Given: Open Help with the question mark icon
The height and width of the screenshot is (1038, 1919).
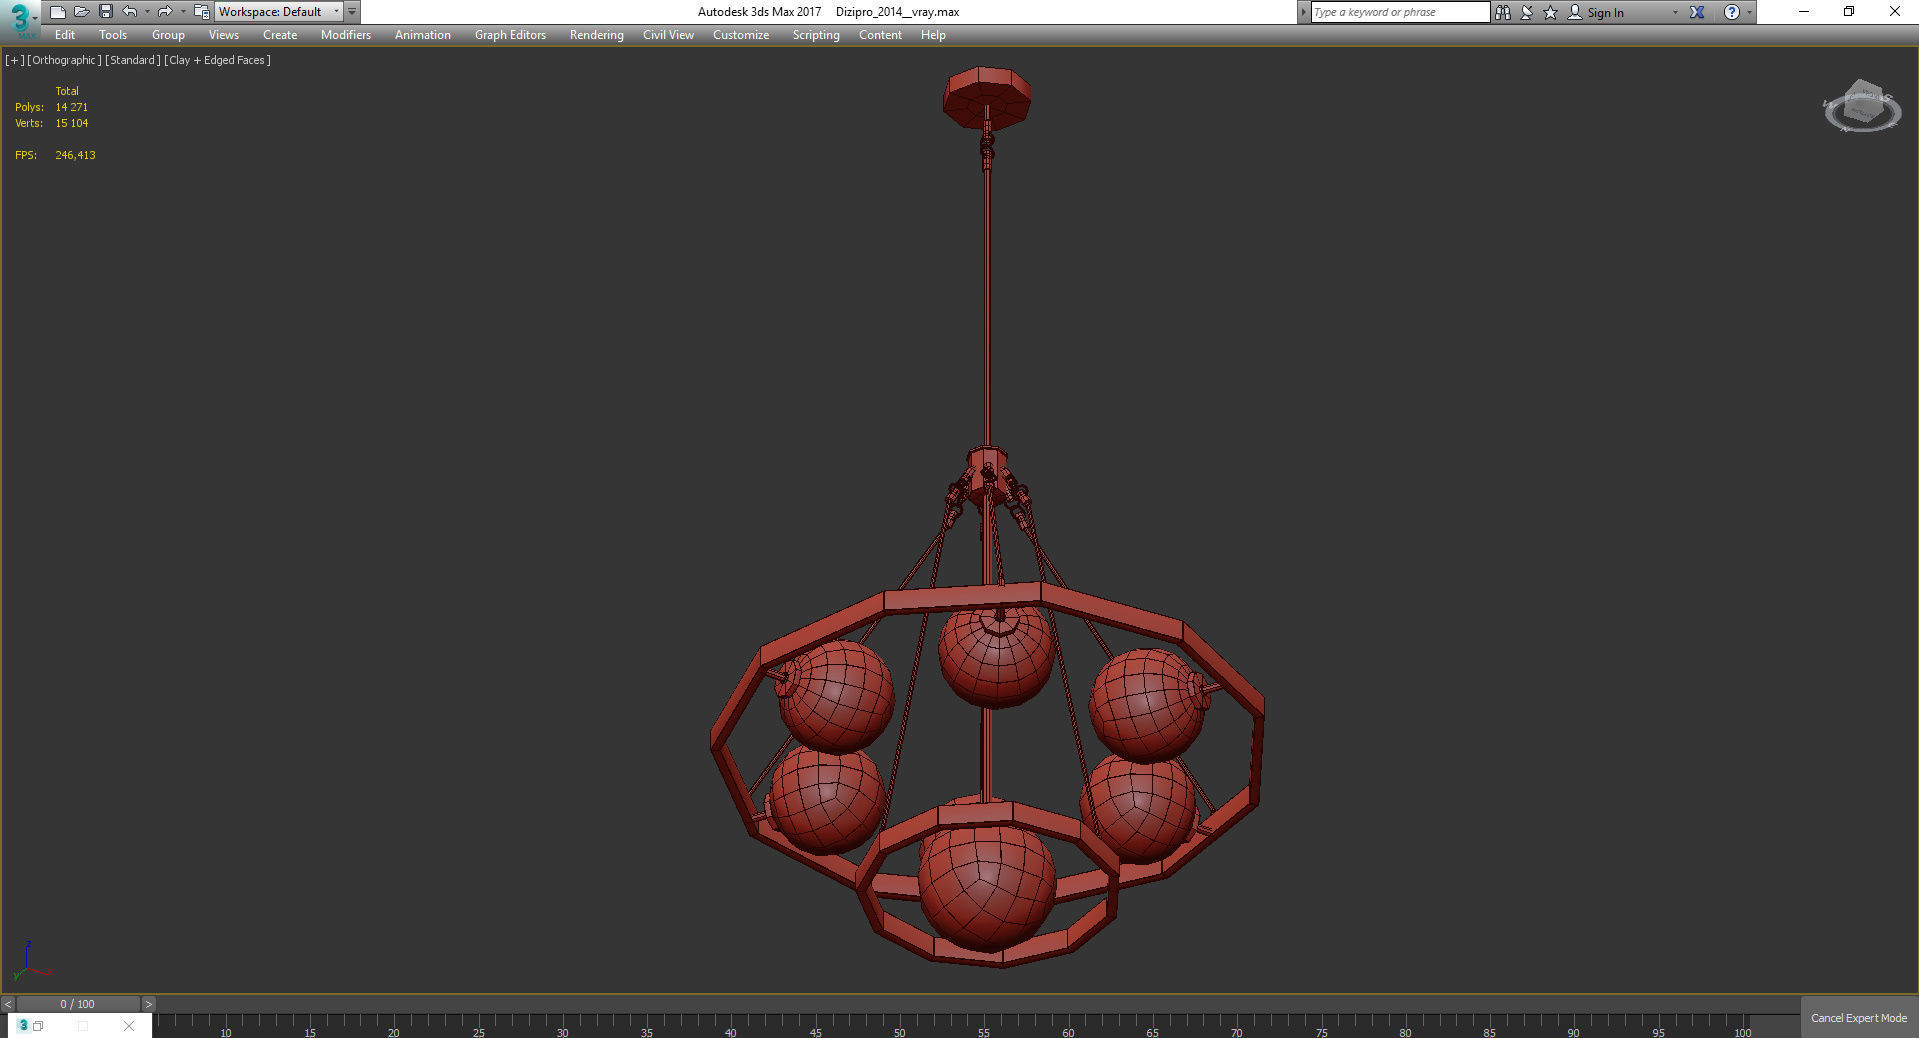Looking at the screenshot, I should pos(1732,12).
